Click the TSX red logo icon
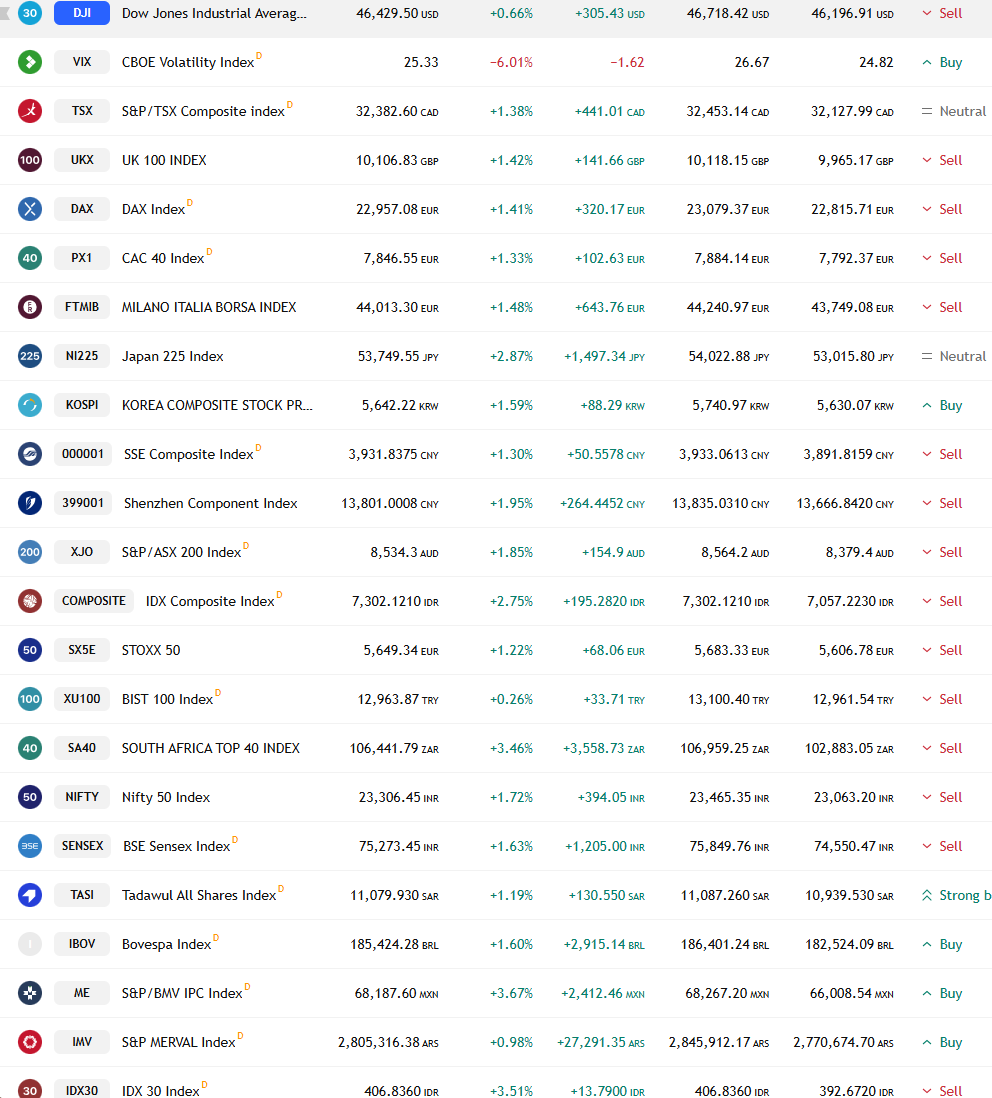Image resolution: width=992 pixels, height=1098 pixels. [29, 111]
